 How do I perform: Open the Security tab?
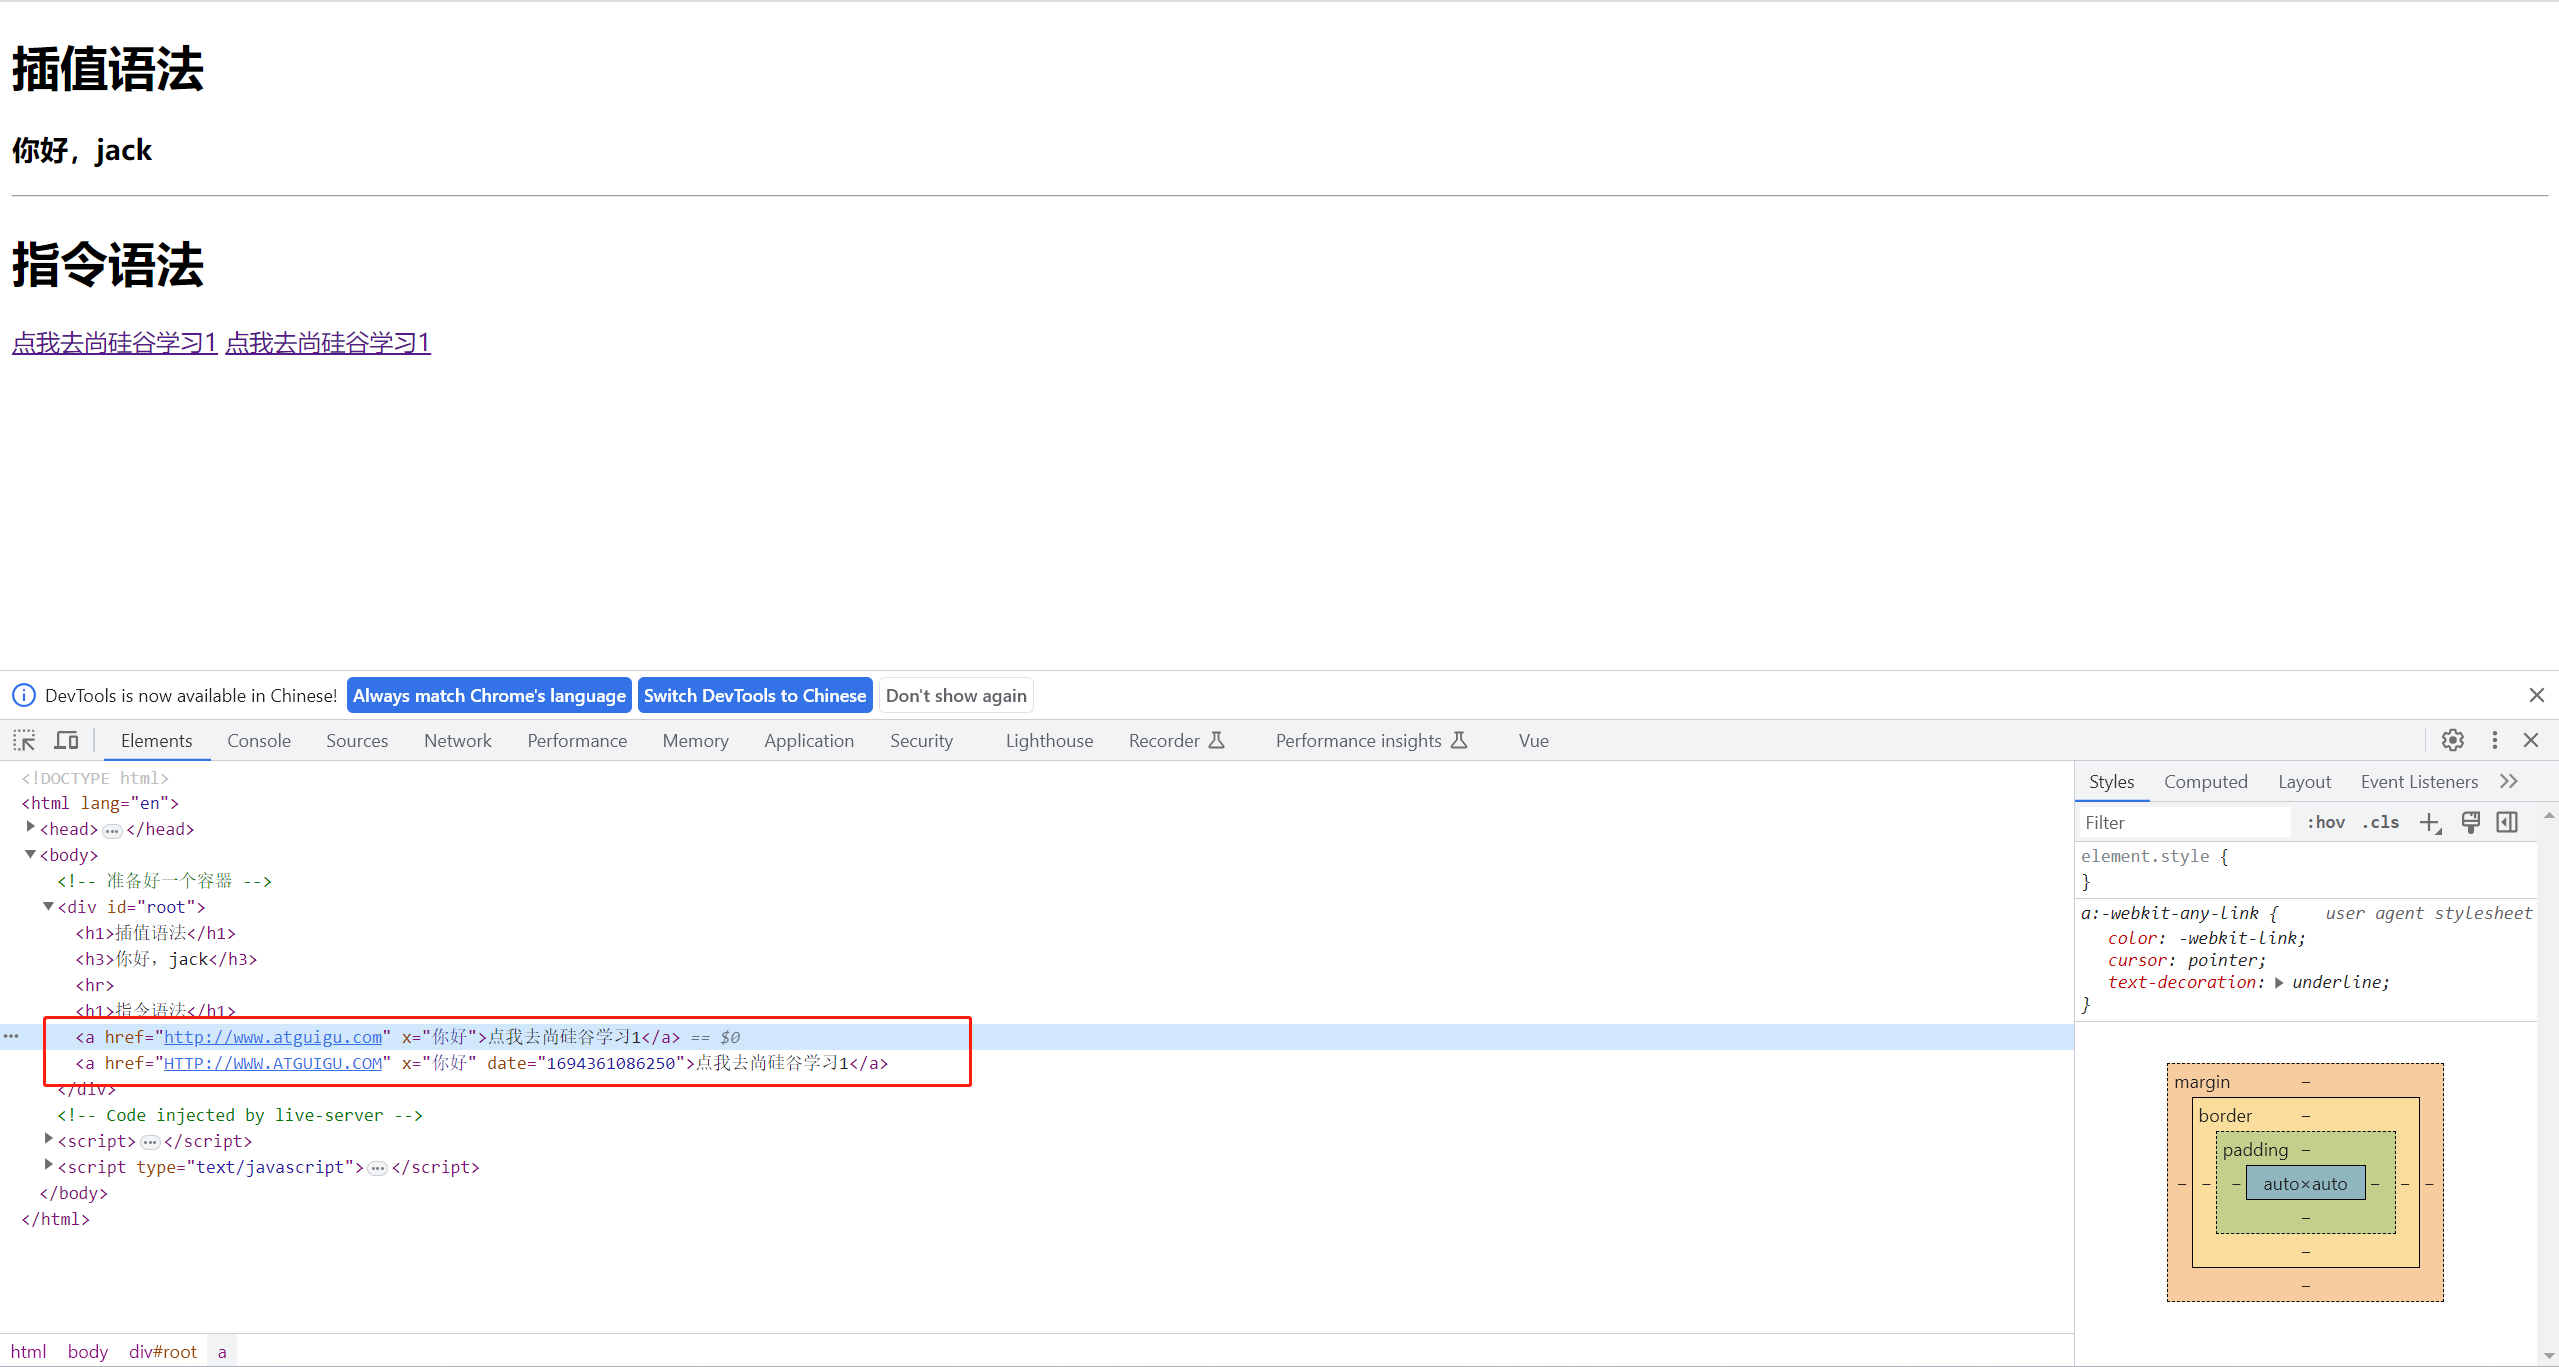click(921, 740)
